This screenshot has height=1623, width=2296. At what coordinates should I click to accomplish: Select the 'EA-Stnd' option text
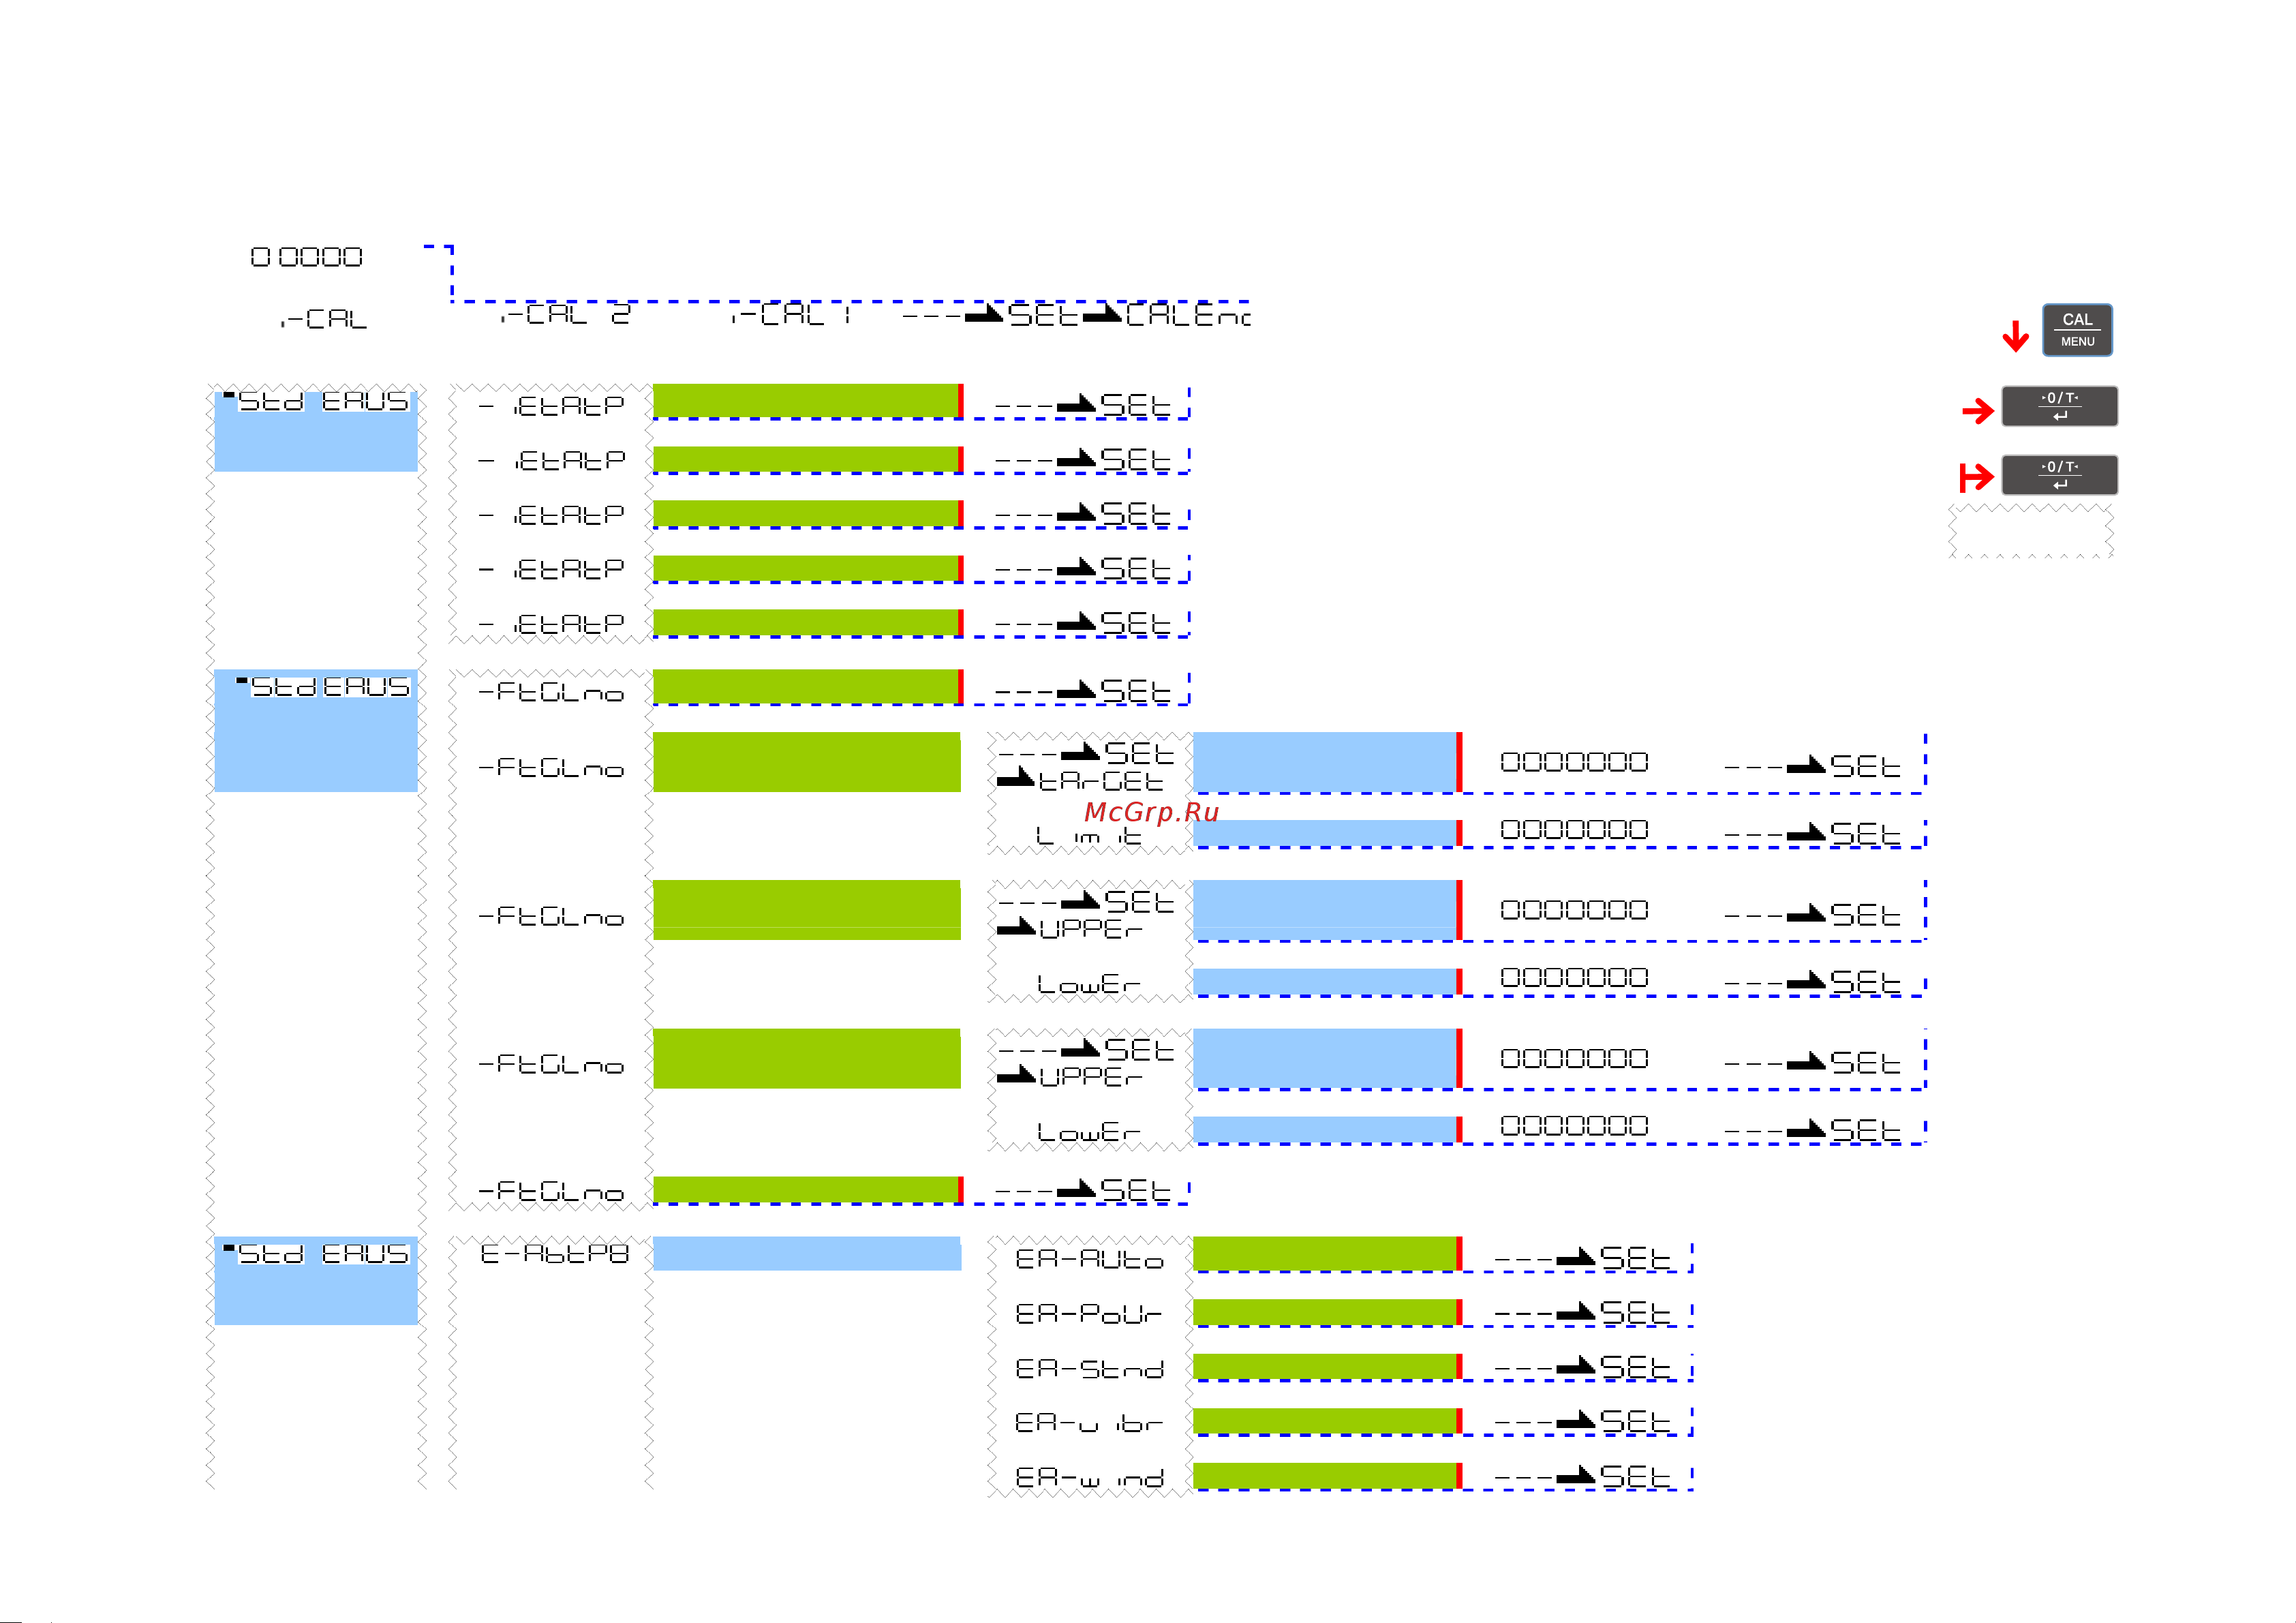(x=1089, y=1368)
